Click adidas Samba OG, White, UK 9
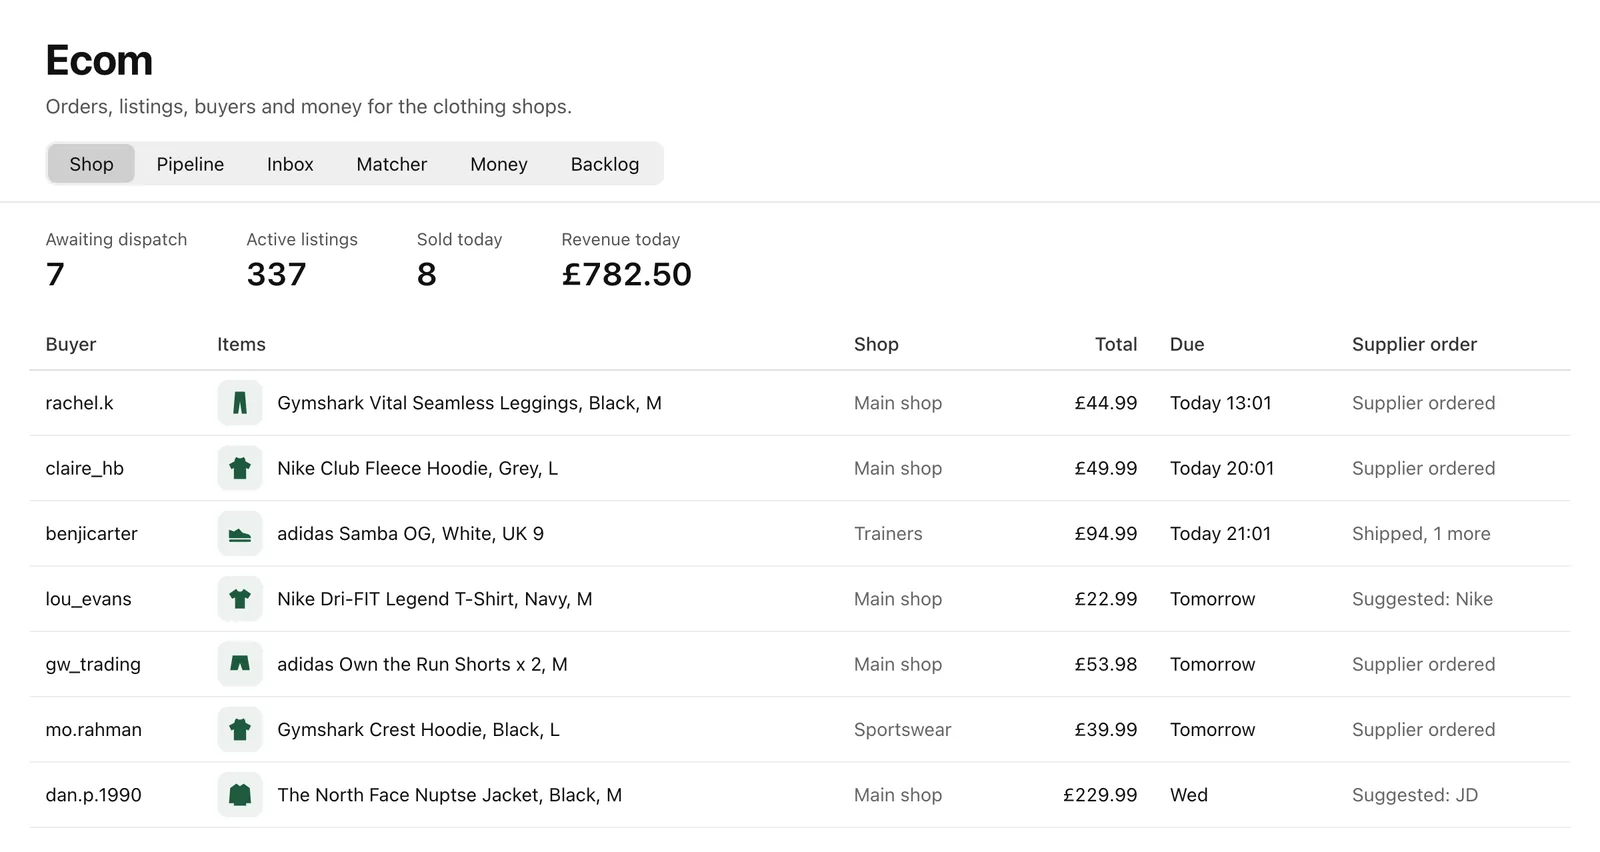 410,534
